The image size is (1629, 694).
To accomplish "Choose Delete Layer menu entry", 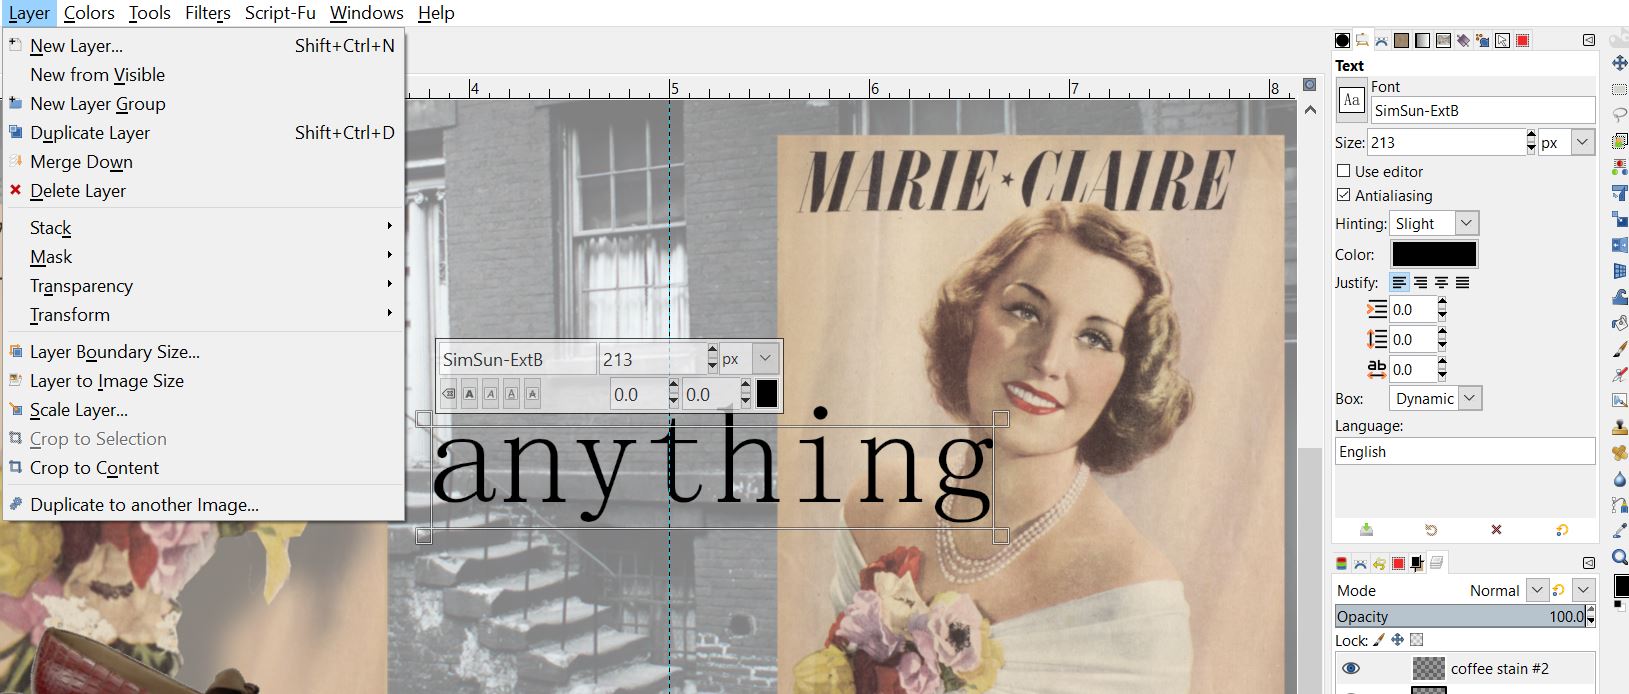I will (204, 190).
